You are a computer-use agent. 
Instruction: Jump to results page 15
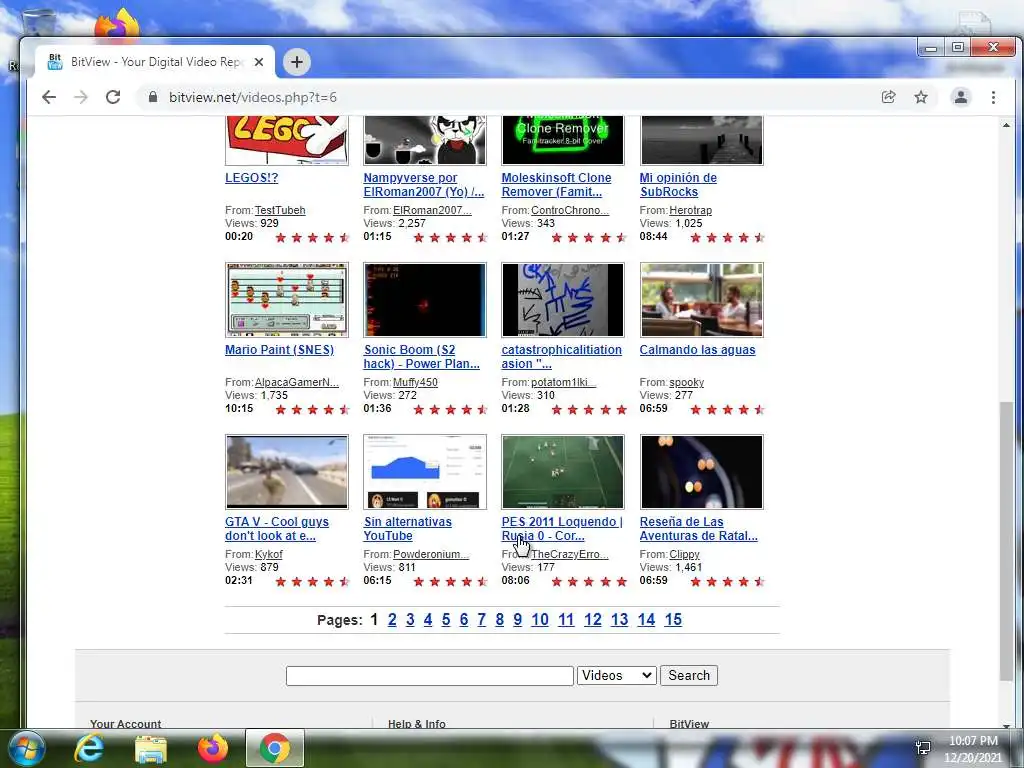pyautogui.click(x=673, y=620)
